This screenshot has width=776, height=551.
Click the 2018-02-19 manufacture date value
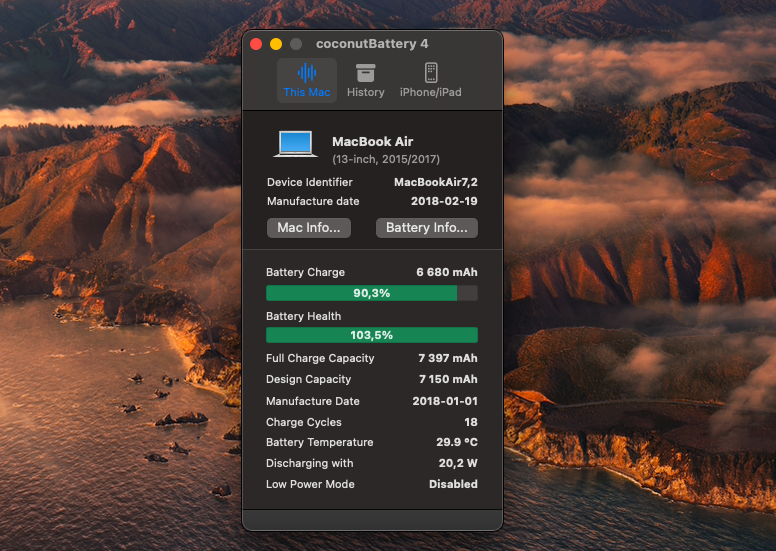[444, 201]
